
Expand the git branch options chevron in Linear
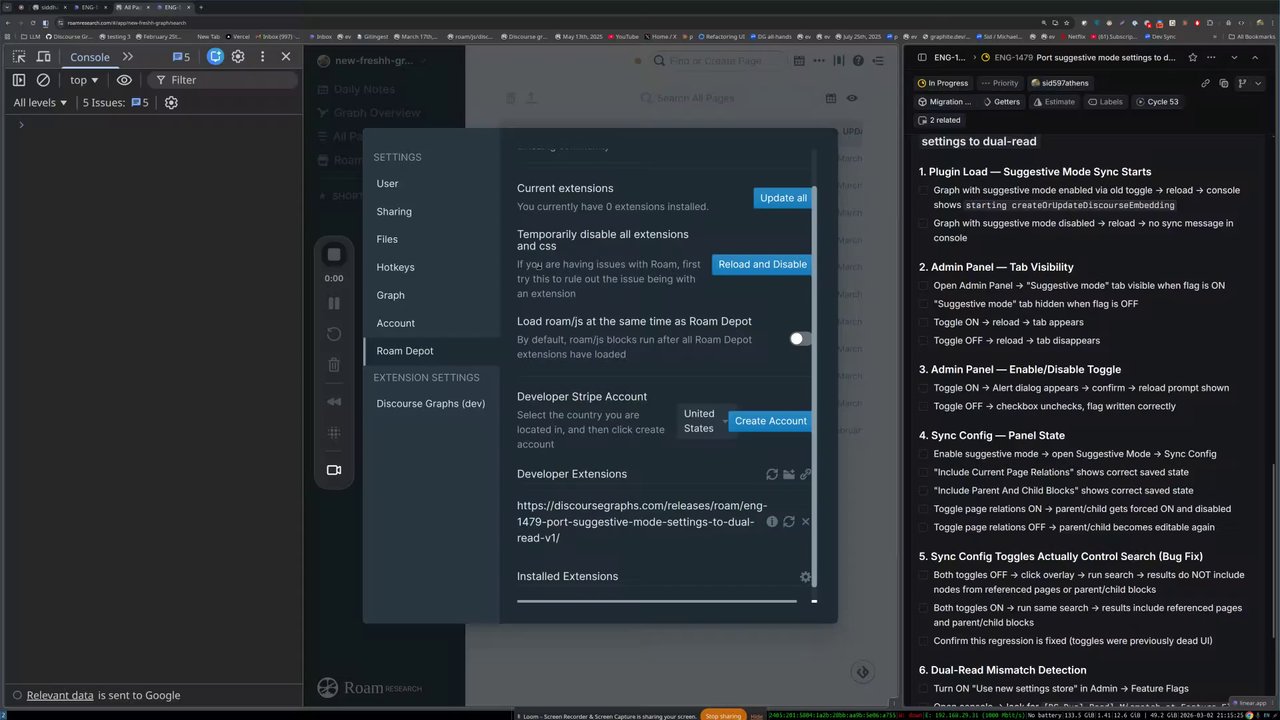(1257, 84)
